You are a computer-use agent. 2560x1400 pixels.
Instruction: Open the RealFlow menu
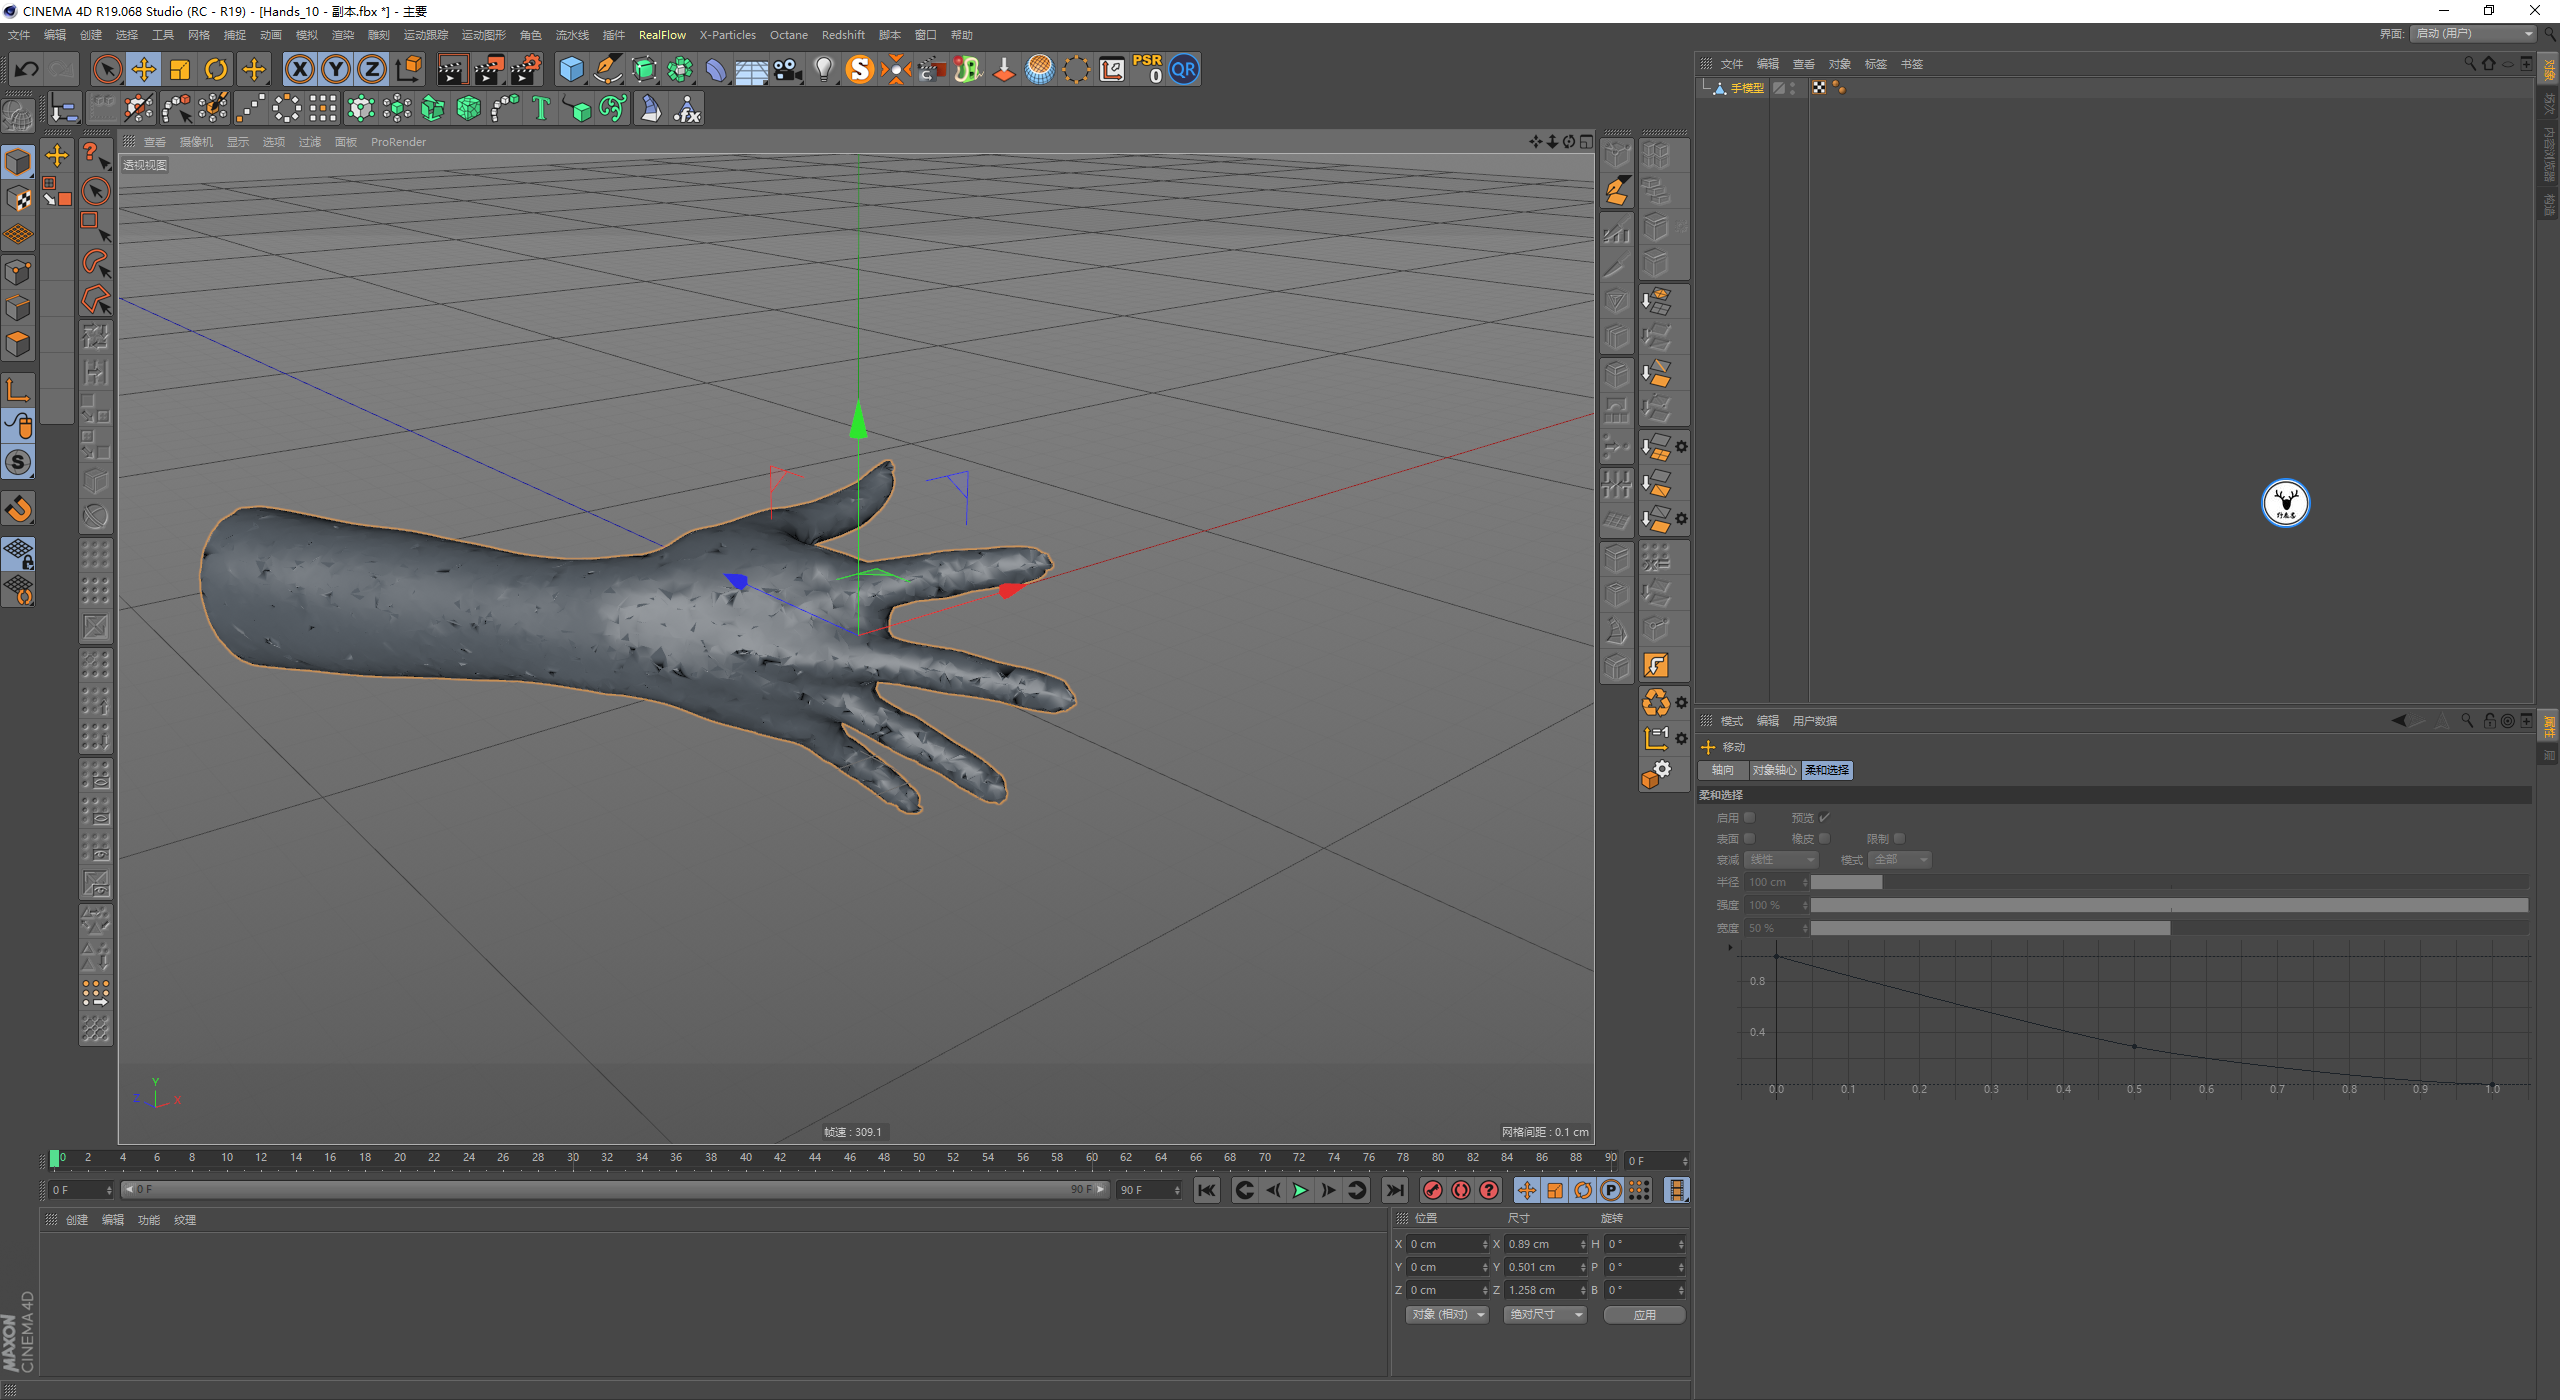coord(662,35)
